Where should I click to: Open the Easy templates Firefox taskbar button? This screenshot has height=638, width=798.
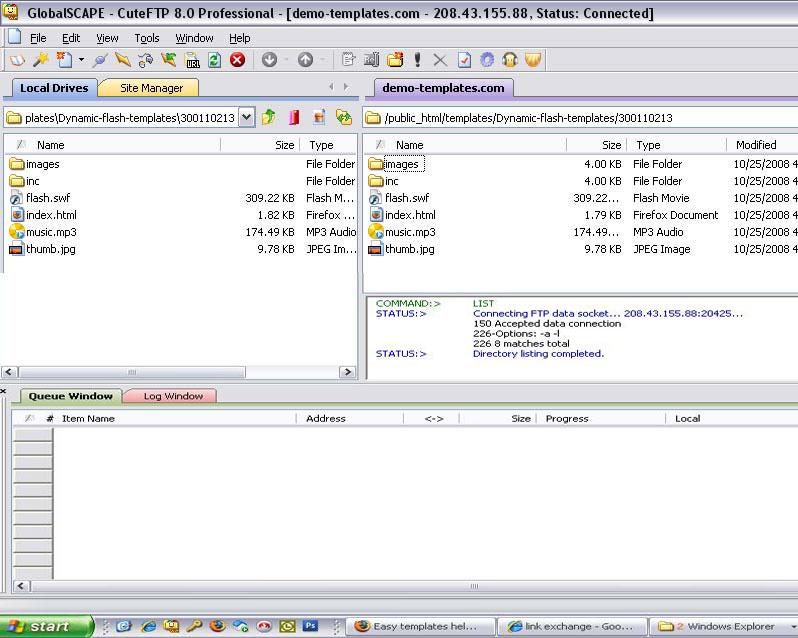421,626
